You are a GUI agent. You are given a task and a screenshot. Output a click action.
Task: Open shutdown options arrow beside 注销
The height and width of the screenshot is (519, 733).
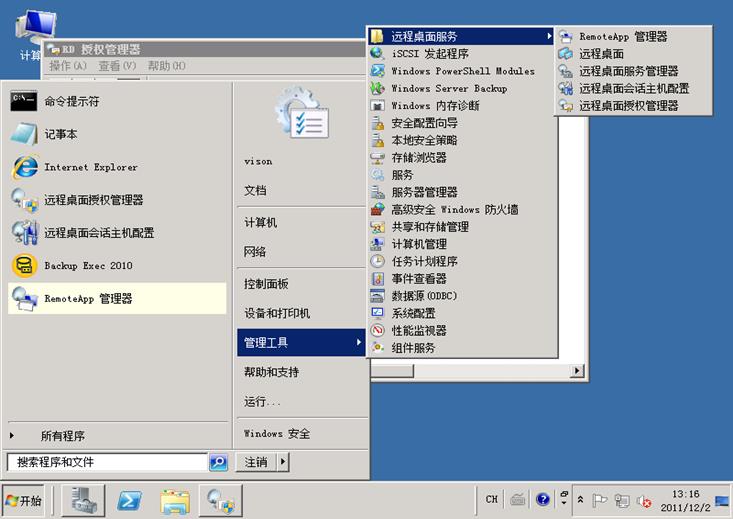pyautogui.click(x=283, y=462)
